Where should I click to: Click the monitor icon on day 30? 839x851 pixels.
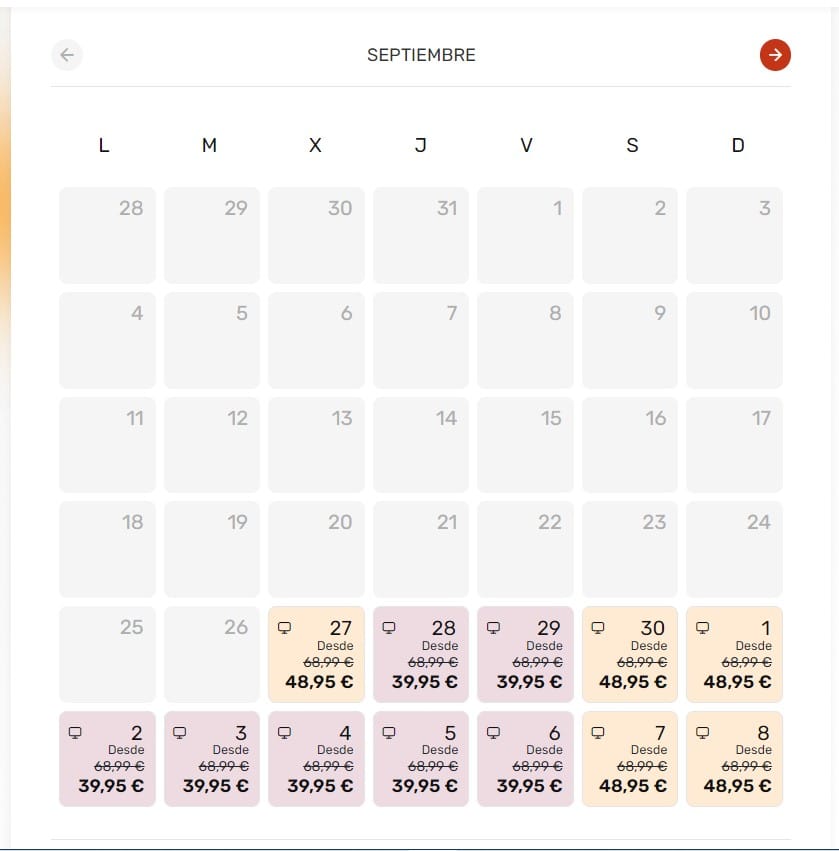[x=598, y=628]
